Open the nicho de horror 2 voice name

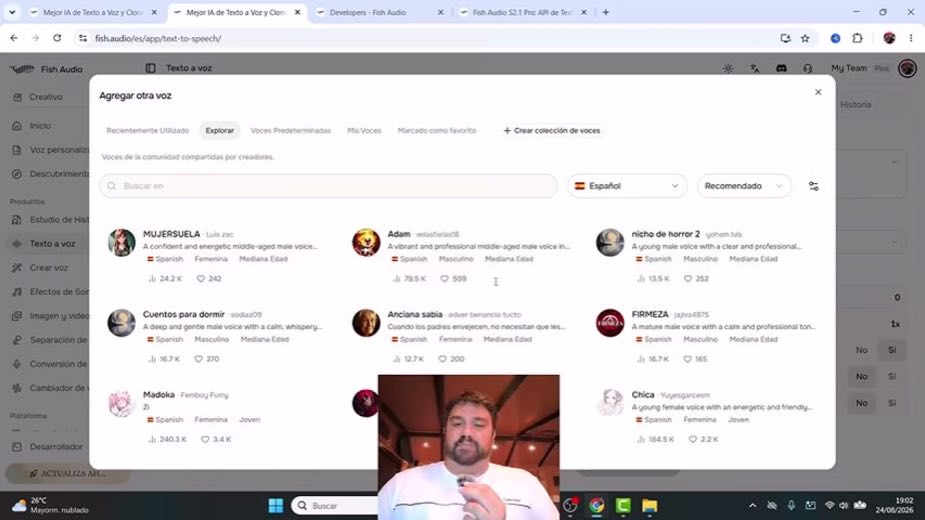[665, 234]
